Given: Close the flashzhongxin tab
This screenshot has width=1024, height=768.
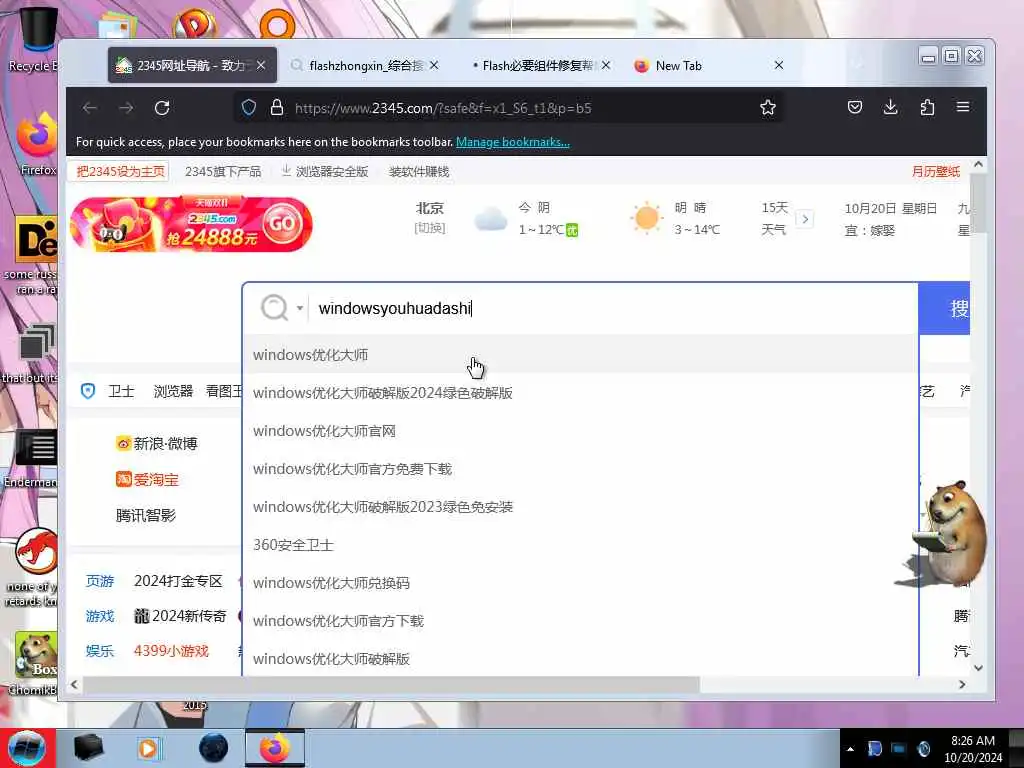Looking at the screenshot, I should coord(434,65).
